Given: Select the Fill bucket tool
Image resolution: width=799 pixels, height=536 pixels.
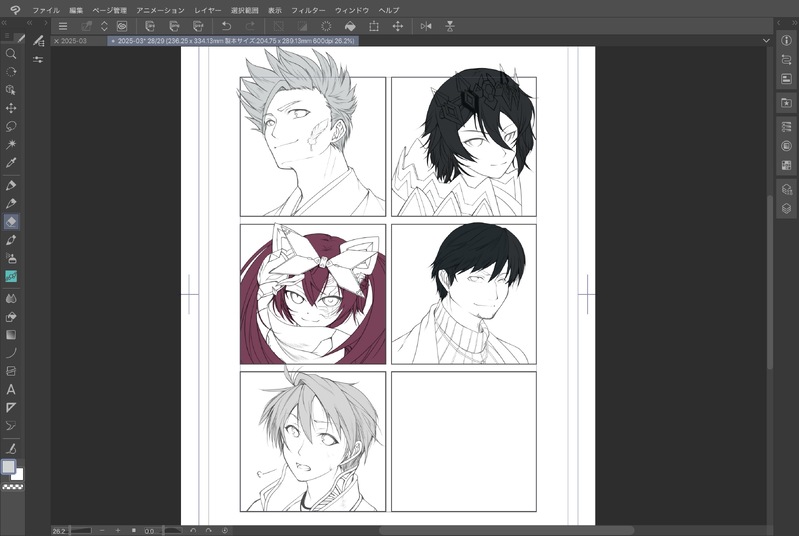Looking at the screenshot, I should click(11, 317).
